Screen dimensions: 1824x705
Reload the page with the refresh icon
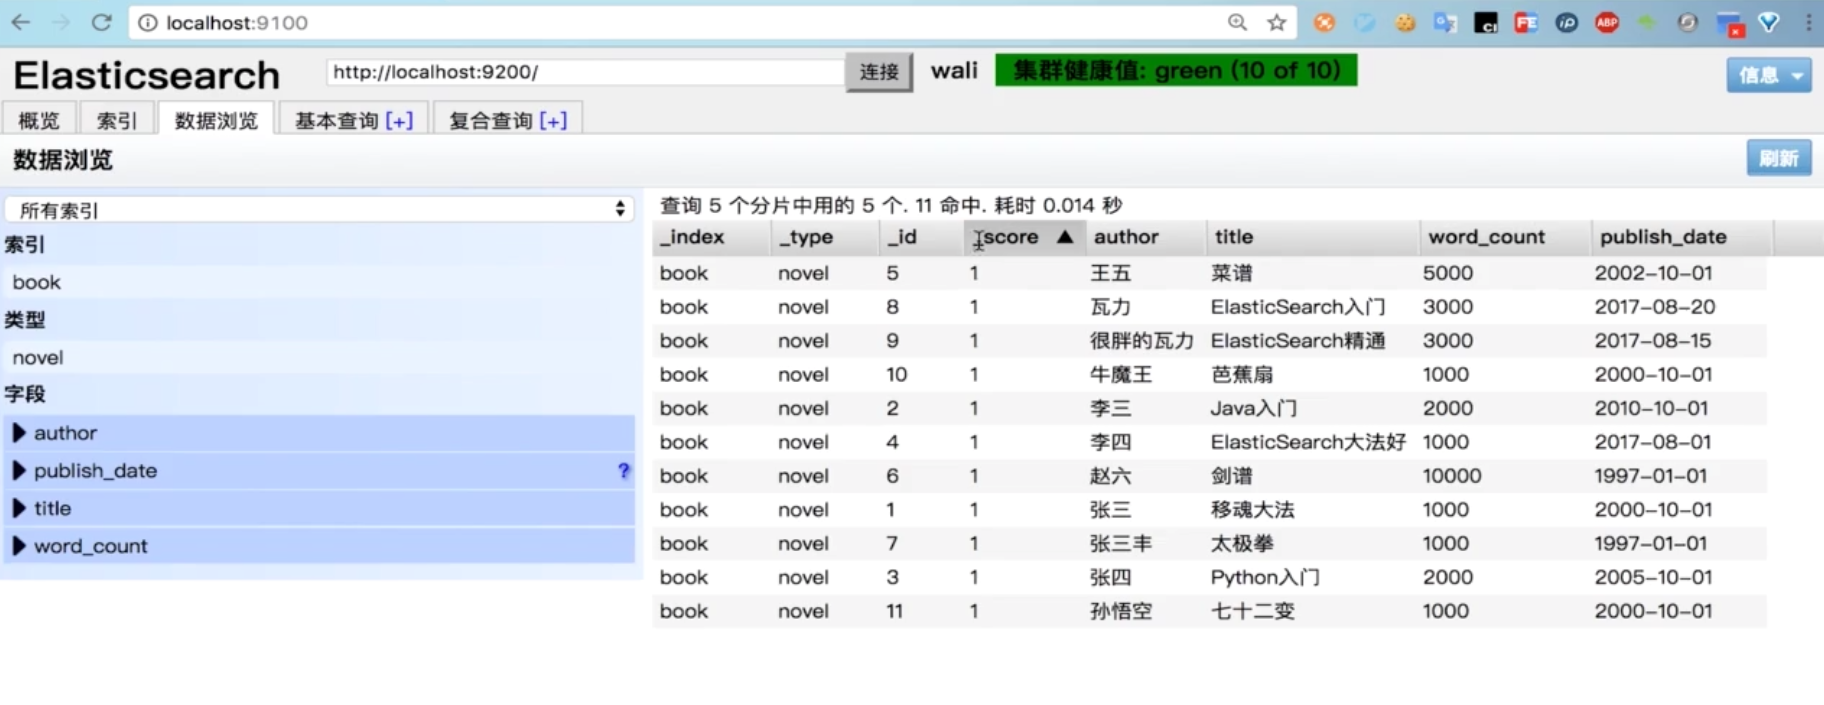[101, 22]
